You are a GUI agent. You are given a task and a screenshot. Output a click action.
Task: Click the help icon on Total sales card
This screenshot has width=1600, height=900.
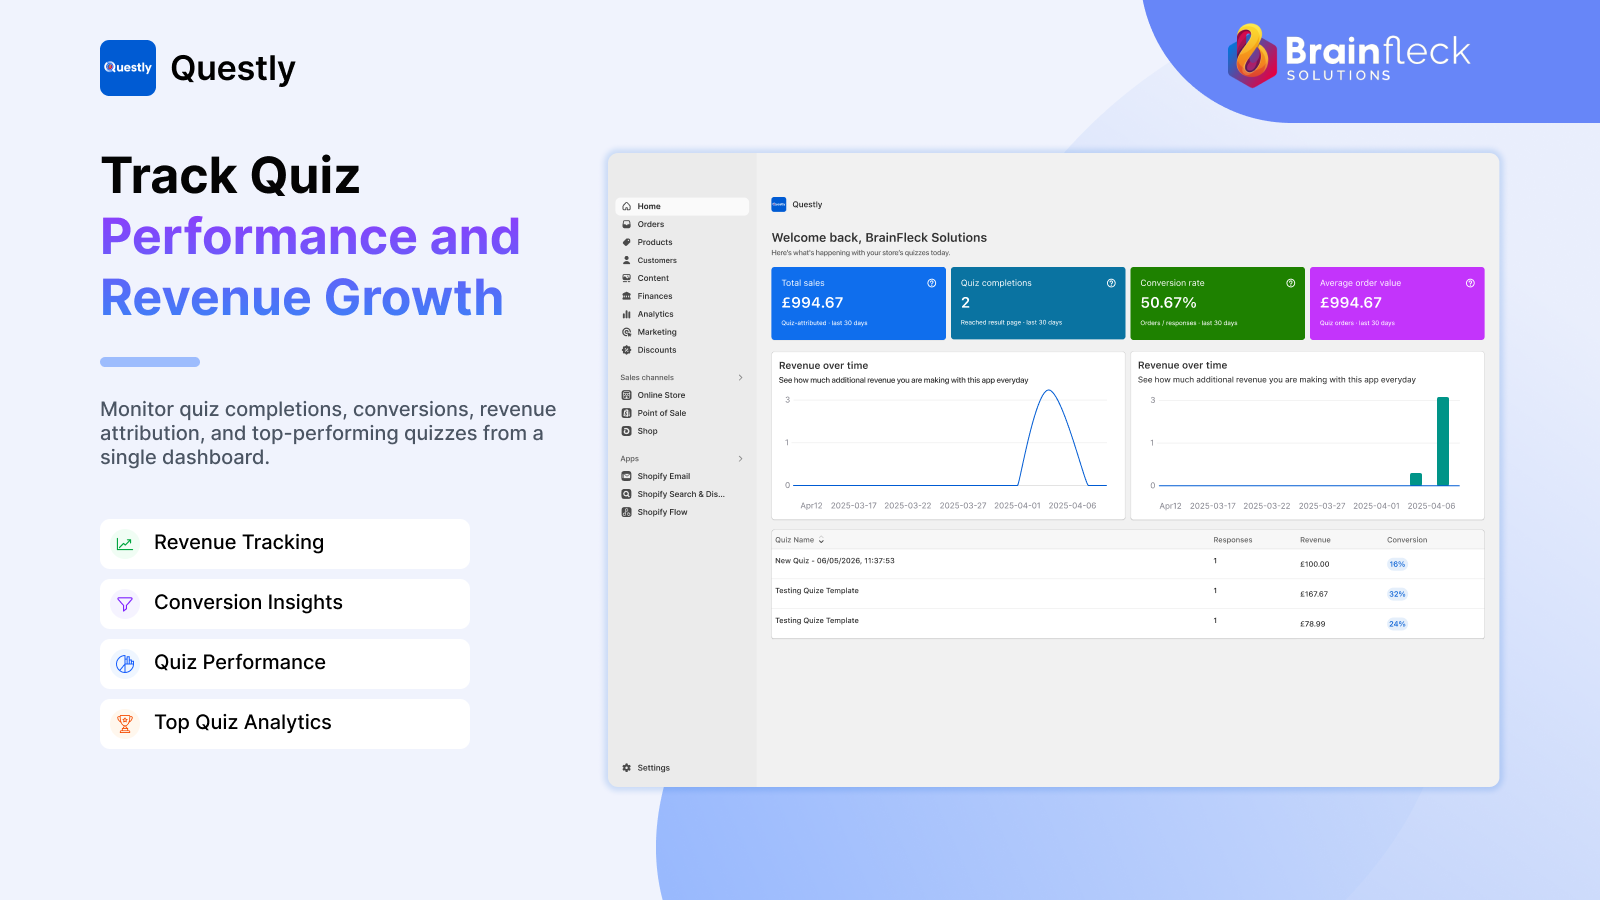[x=932, y=283]
